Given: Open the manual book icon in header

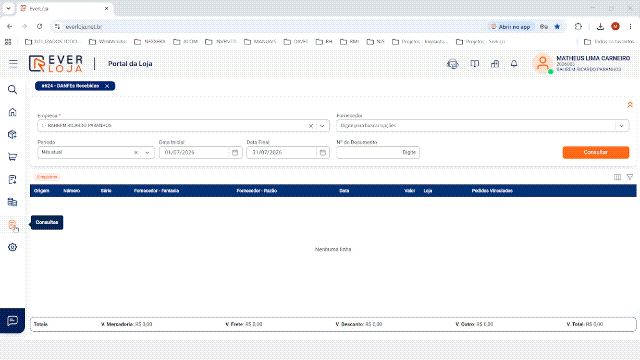Looking at the screenshot, I should [x=474, y=64].
